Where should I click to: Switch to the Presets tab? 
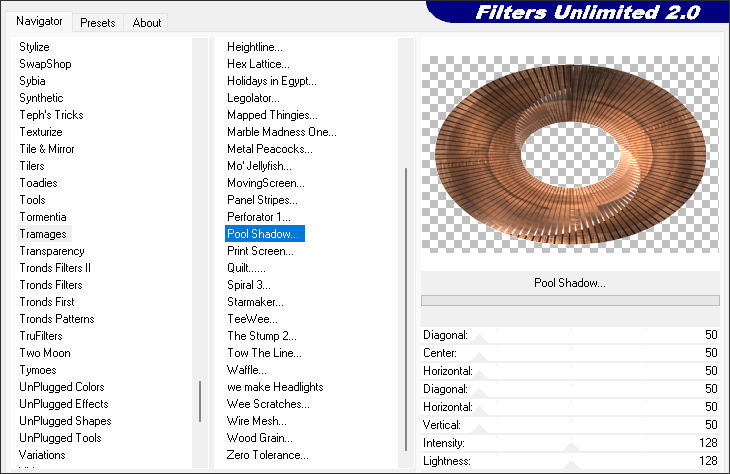pos(97,22)
